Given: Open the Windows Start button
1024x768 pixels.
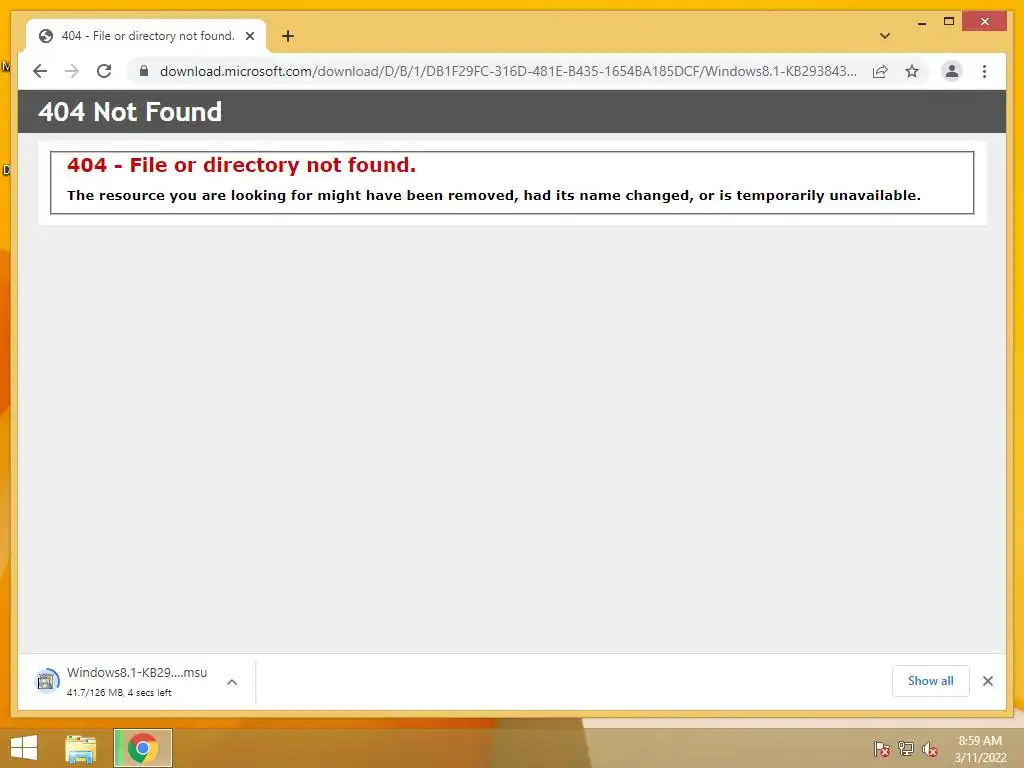Looking at the screenshot, I should tap(24, 748).
